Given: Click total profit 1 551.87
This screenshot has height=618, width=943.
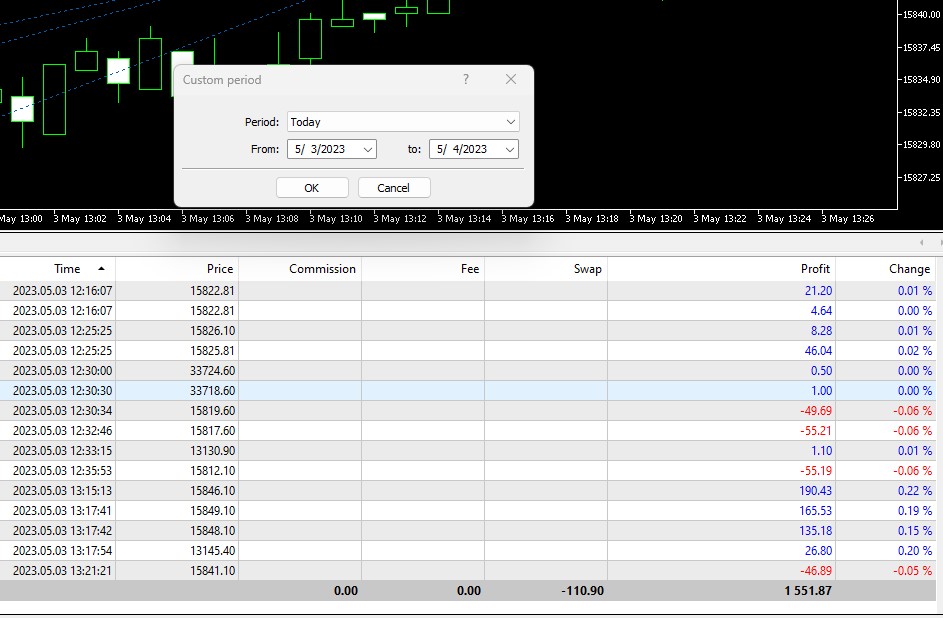Looking at the screenshot, I should click(808, 590).
